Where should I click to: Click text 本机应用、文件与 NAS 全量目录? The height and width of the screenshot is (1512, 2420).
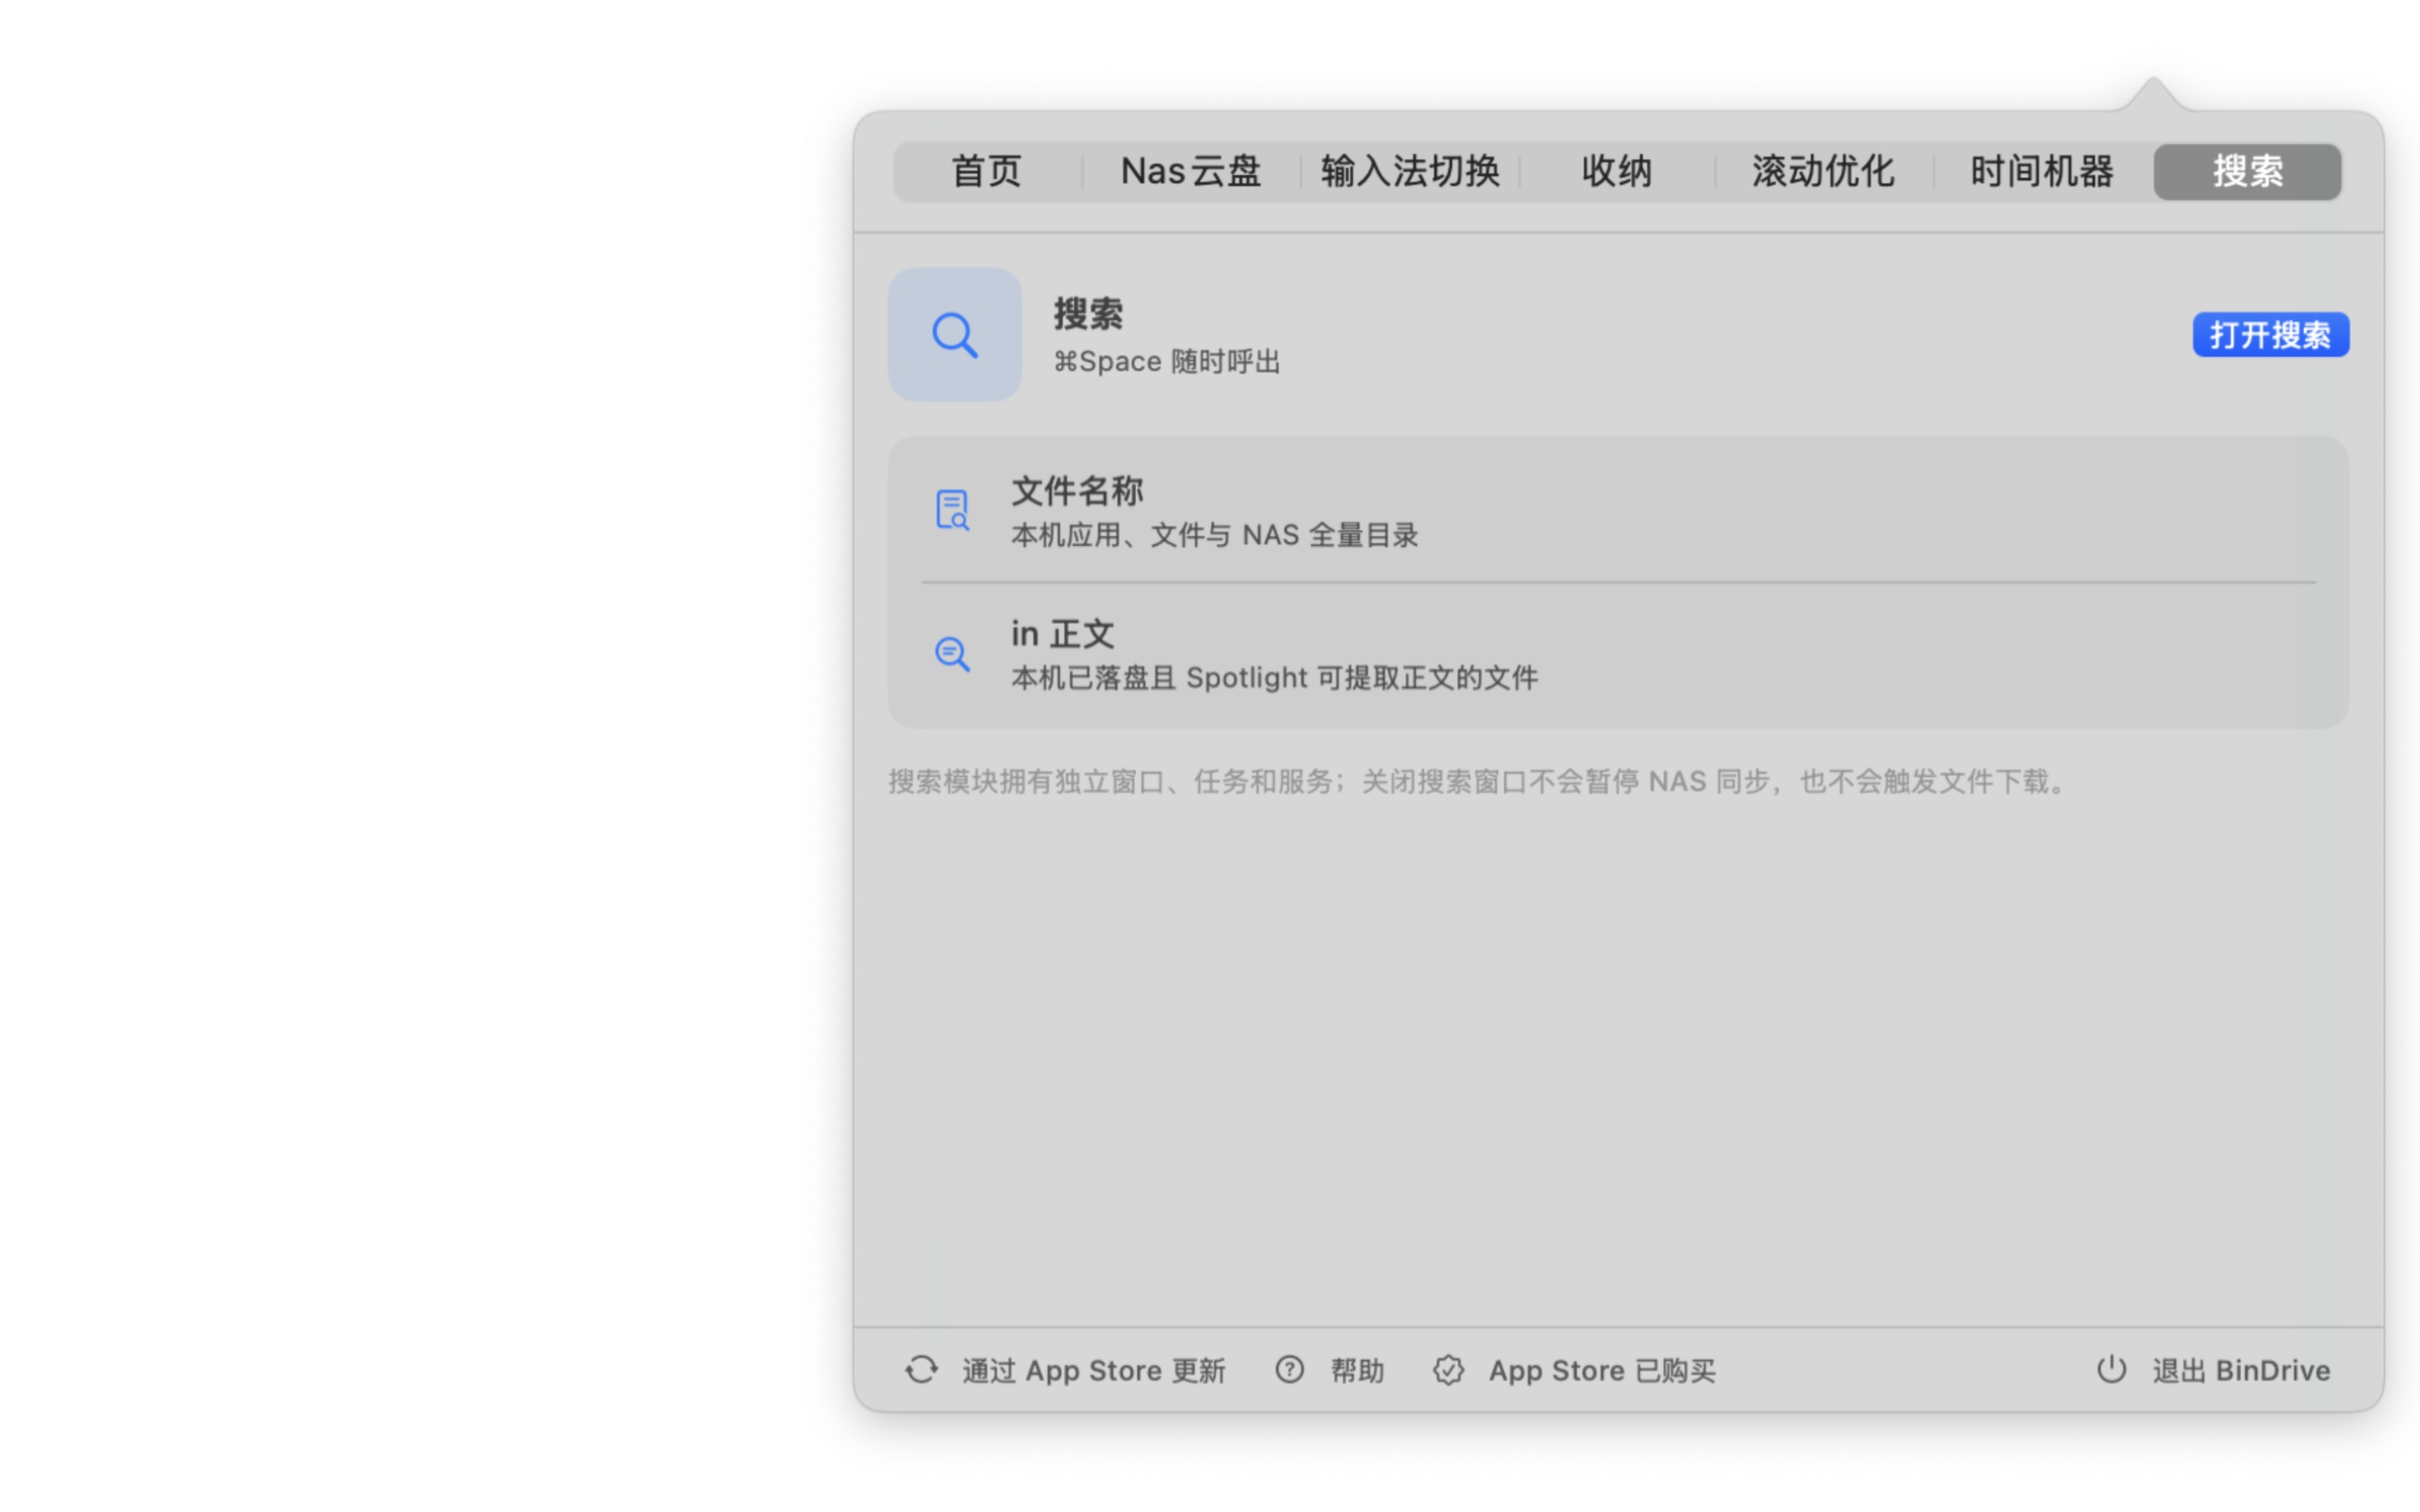1214,535
